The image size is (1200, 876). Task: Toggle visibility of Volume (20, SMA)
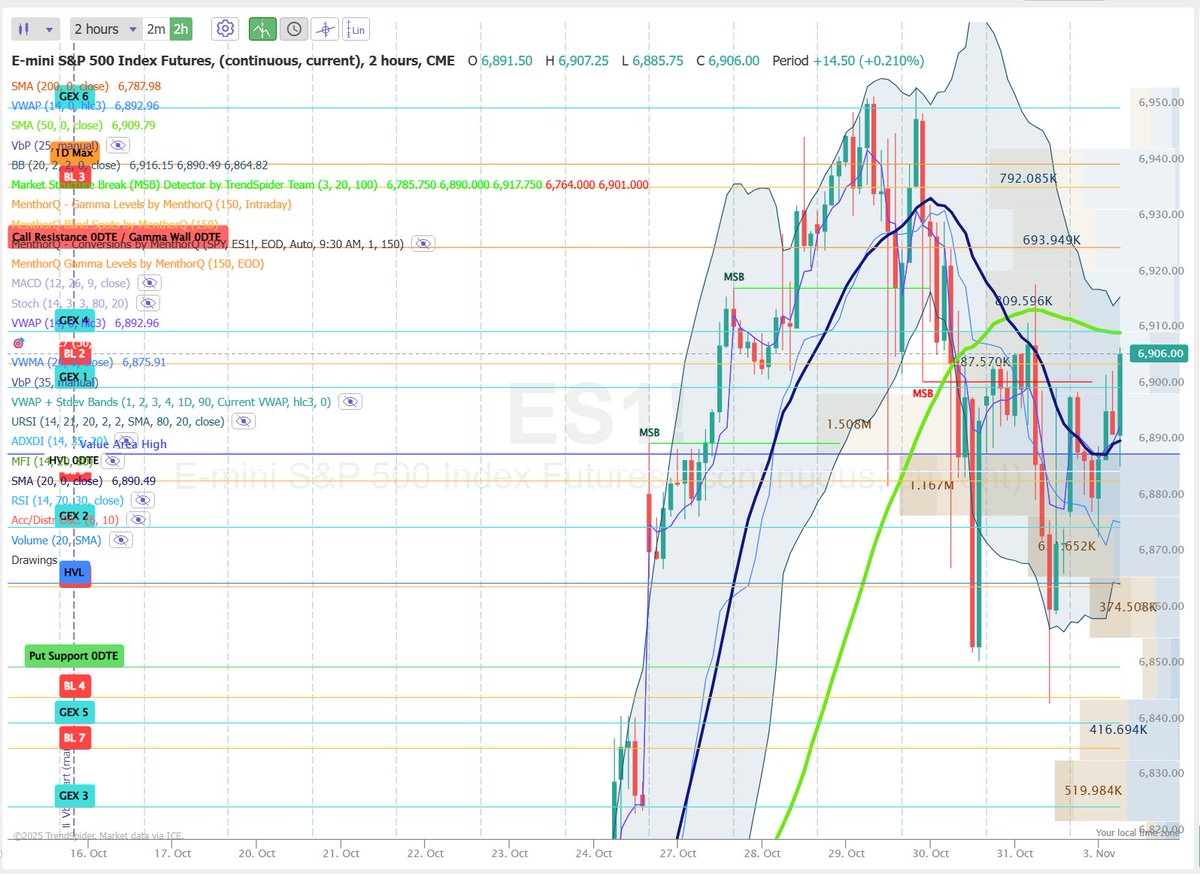pos(121,539)
